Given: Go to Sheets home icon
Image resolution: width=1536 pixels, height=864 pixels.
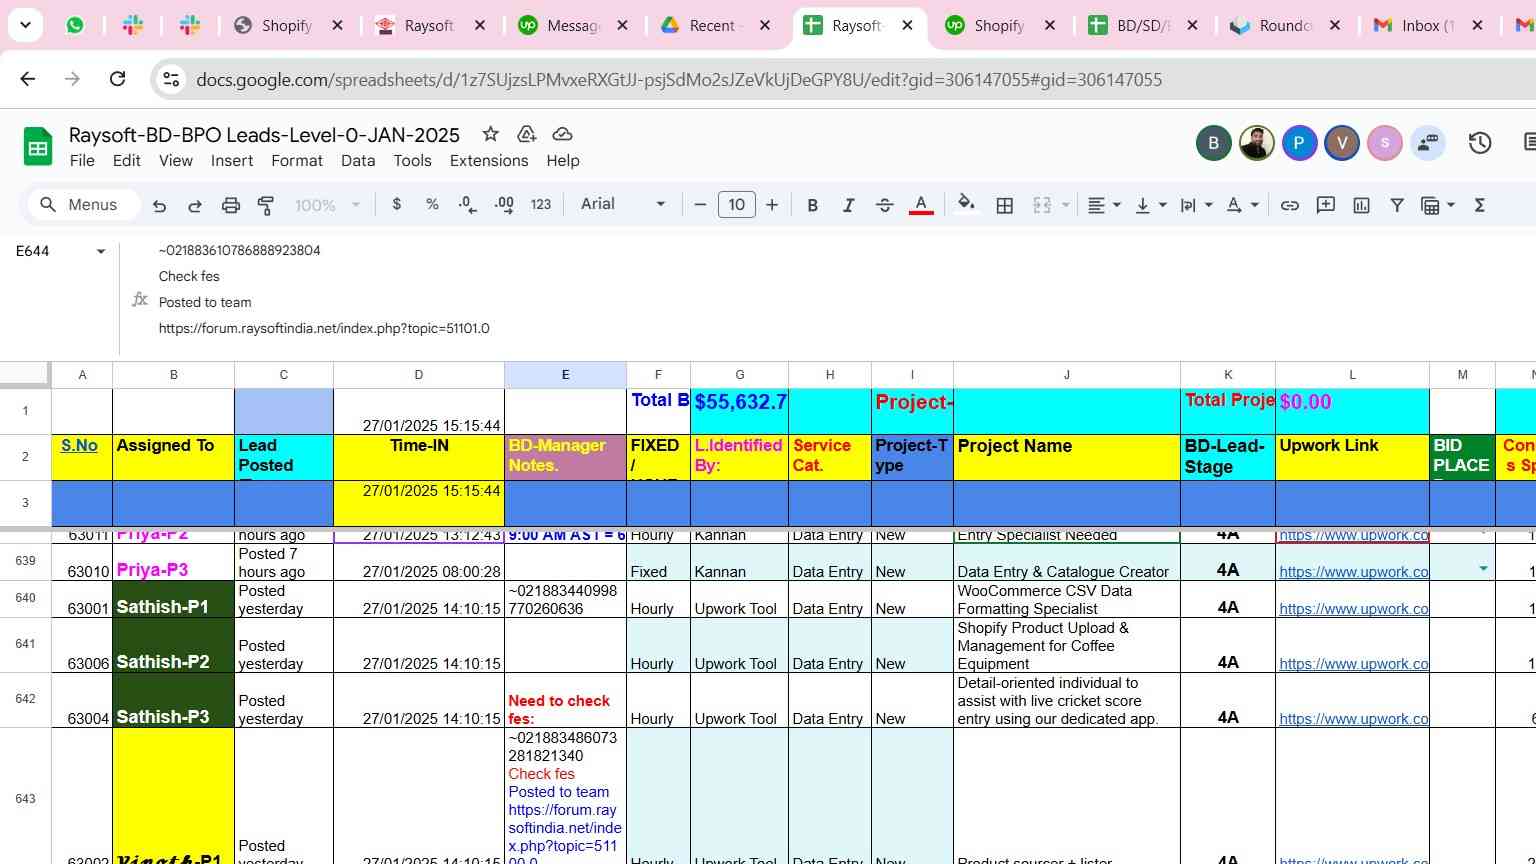Looking at the screenshot, I should coord(38,147).
